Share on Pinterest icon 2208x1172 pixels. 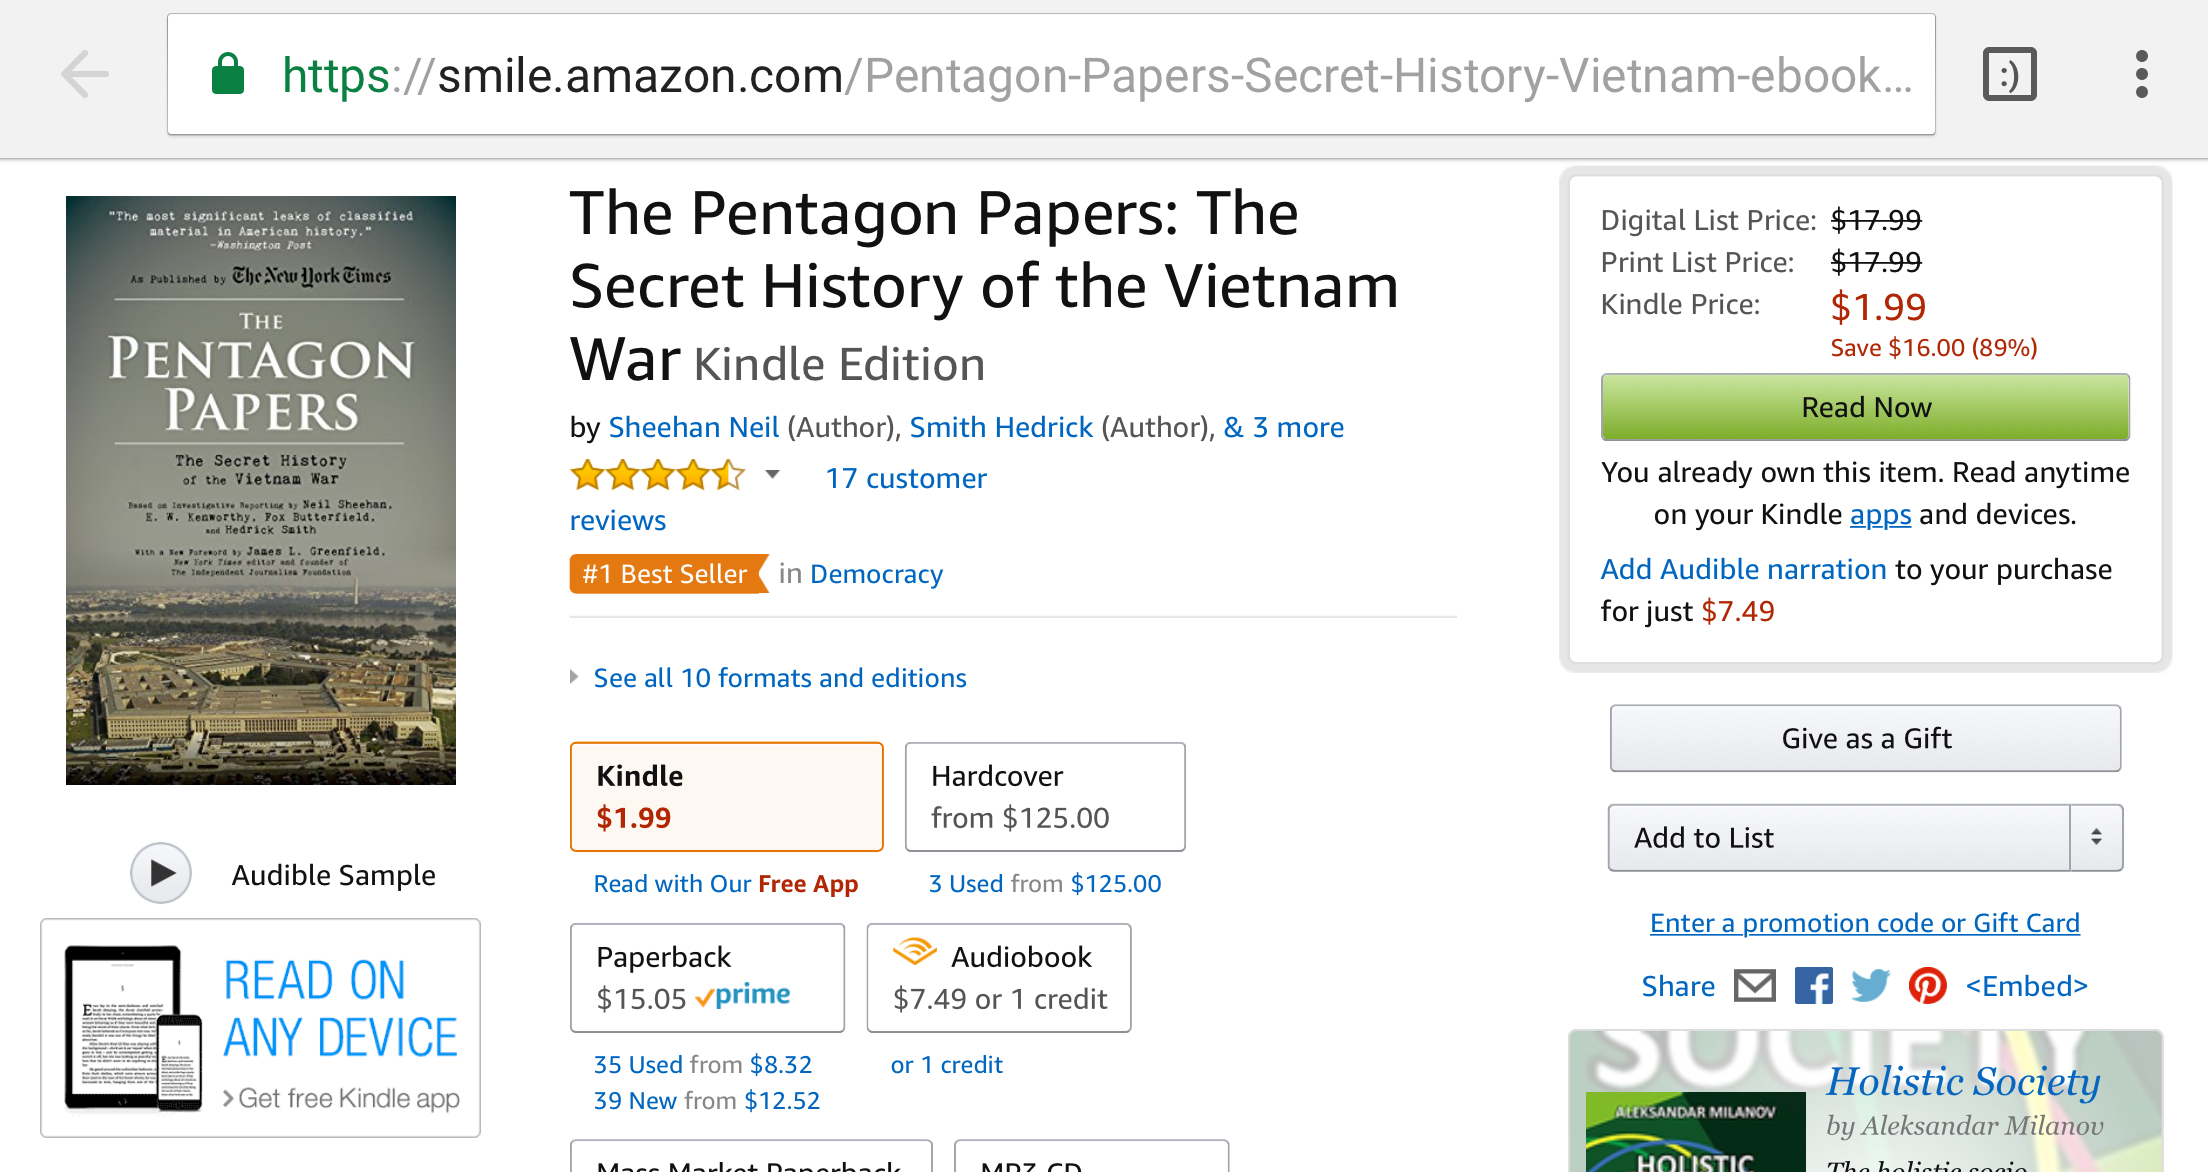1927,986
